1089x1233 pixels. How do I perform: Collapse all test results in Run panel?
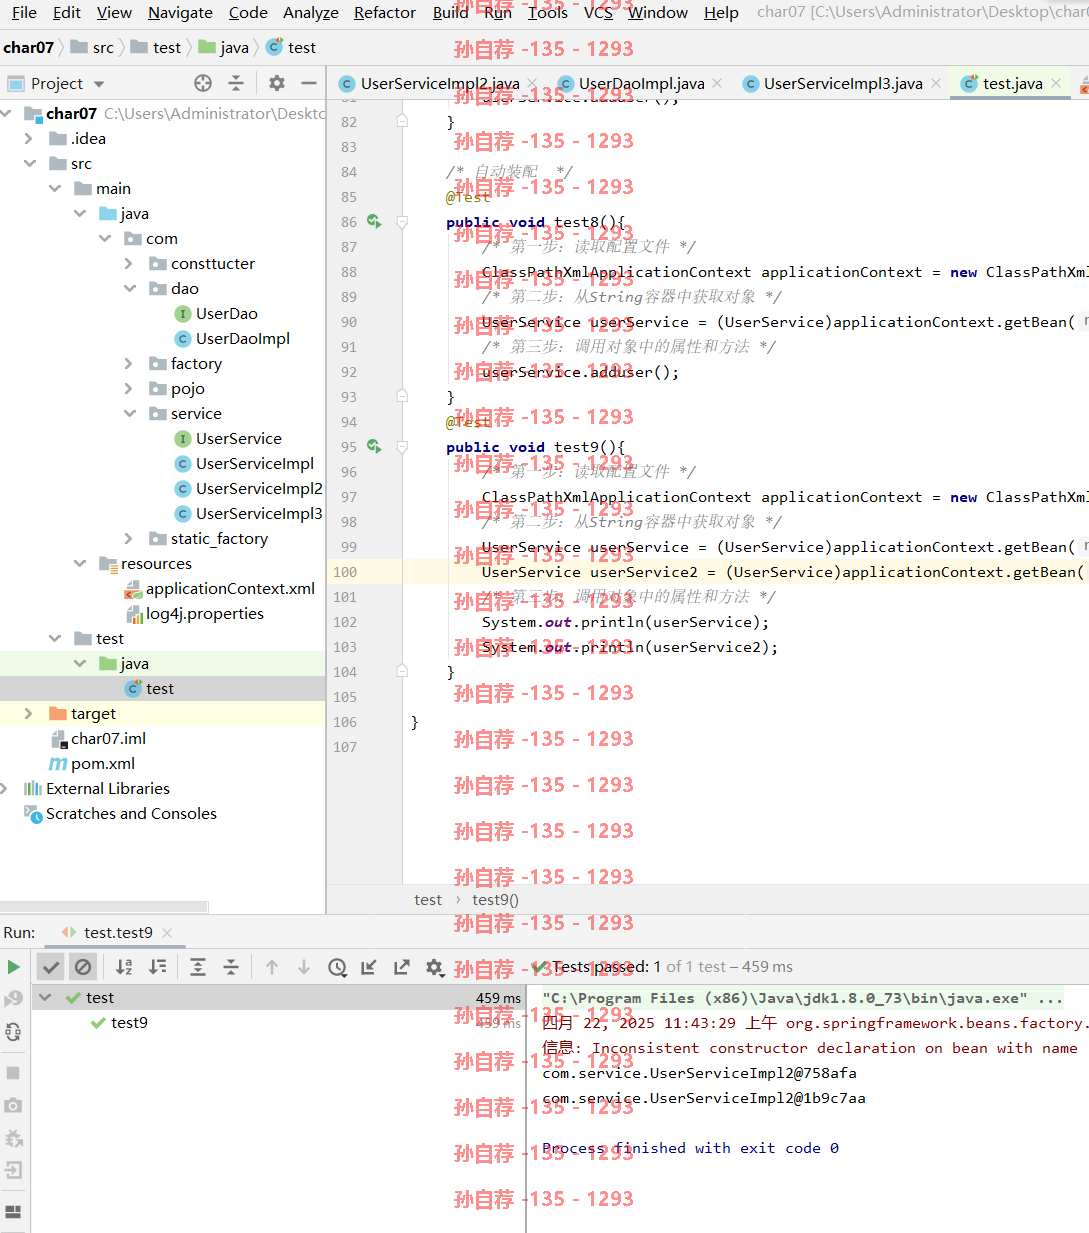[231, 967]
